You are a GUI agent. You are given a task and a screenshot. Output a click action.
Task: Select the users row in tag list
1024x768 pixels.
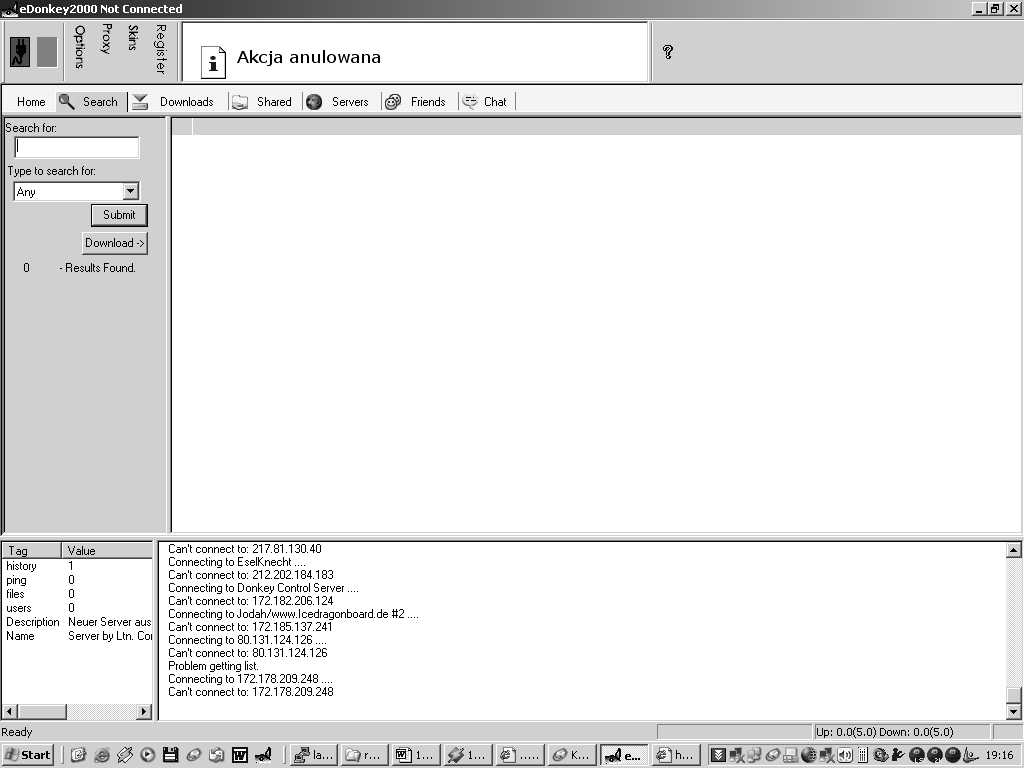pos(77,608)
